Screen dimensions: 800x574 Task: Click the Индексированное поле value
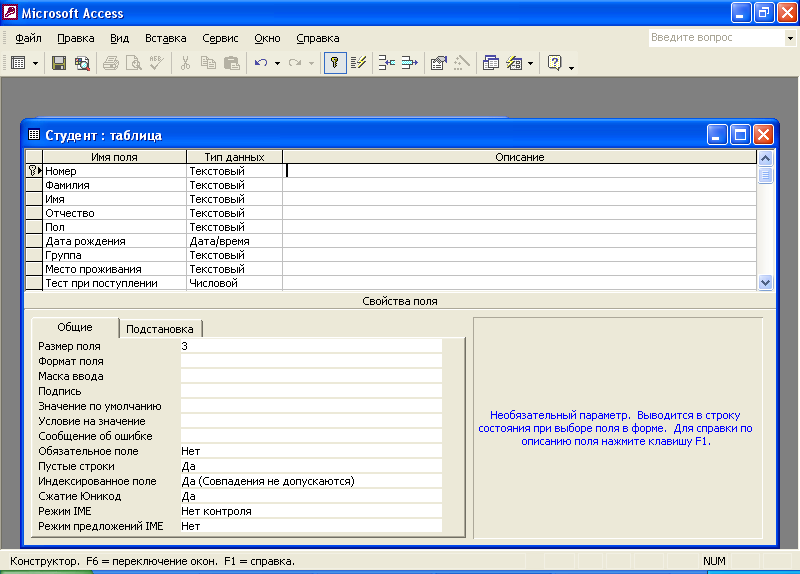(311, 481)
